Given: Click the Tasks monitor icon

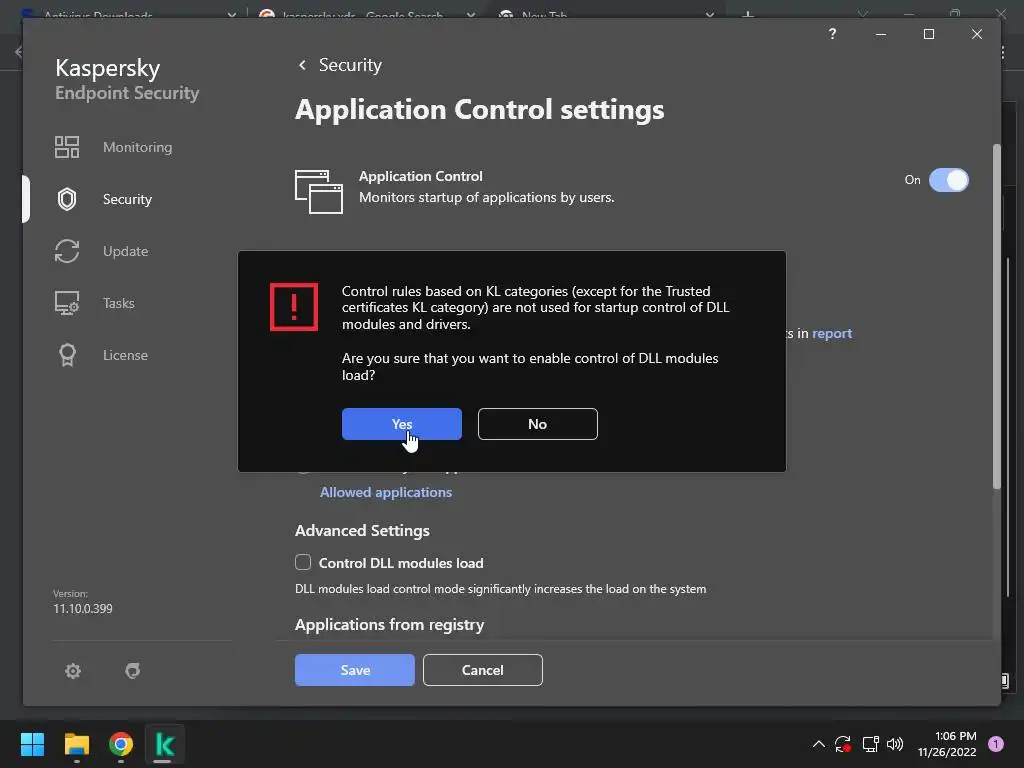Looking at the screenshot, I should 67,303.
